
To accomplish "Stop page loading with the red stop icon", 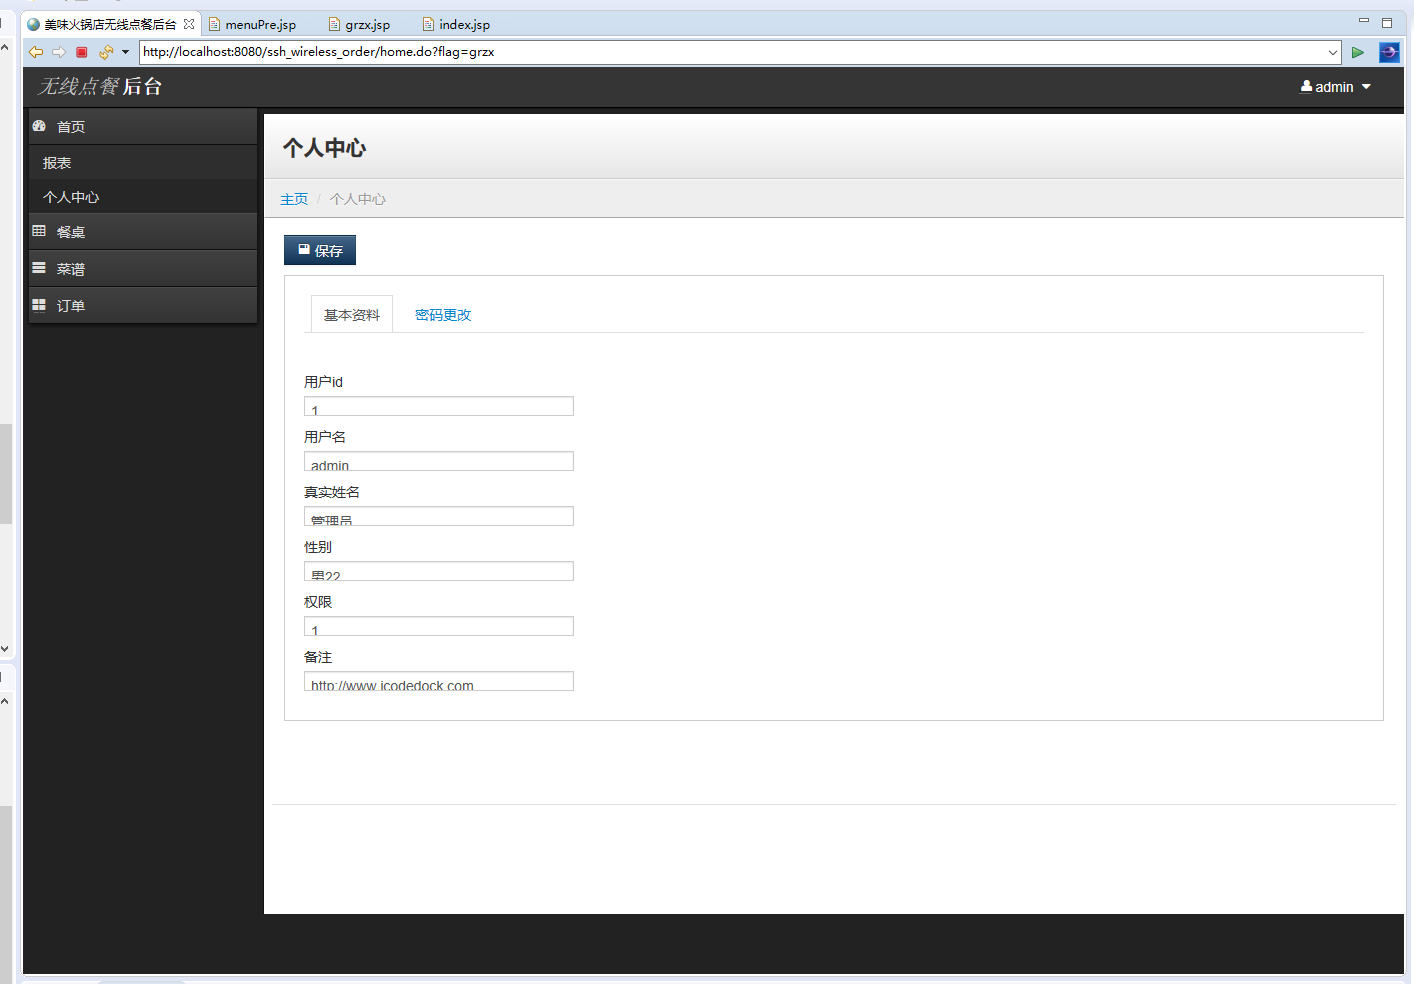I will (x=82, y=52).
